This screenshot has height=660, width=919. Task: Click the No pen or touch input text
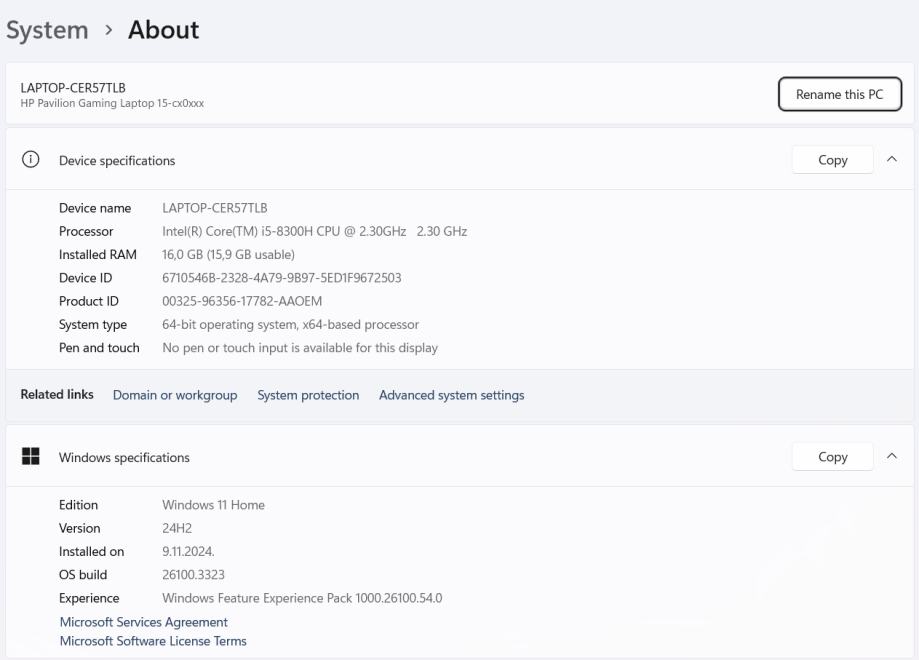299,348
